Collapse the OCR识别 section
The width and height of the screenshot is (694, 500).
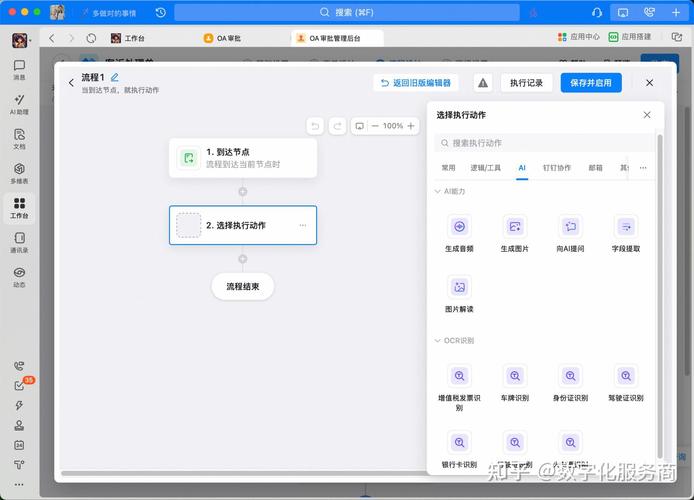[x=438, y=340]
